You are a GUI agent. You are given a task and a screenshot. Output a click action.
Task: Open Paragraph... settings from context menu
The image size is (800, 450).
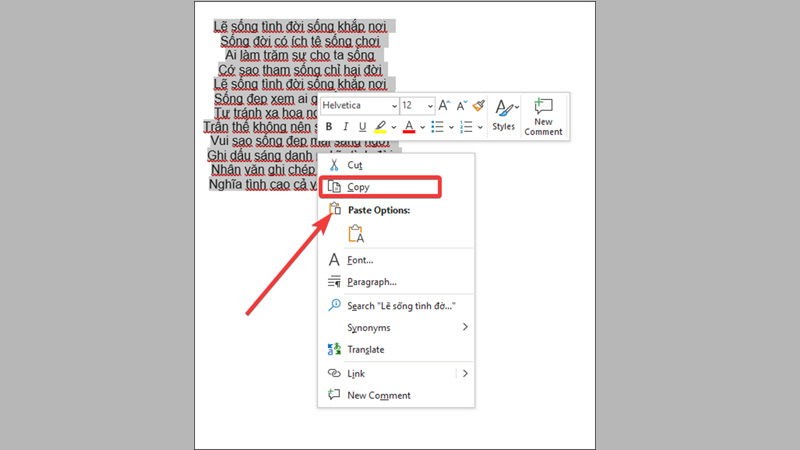pyautogui.click(x=396, y=282)
